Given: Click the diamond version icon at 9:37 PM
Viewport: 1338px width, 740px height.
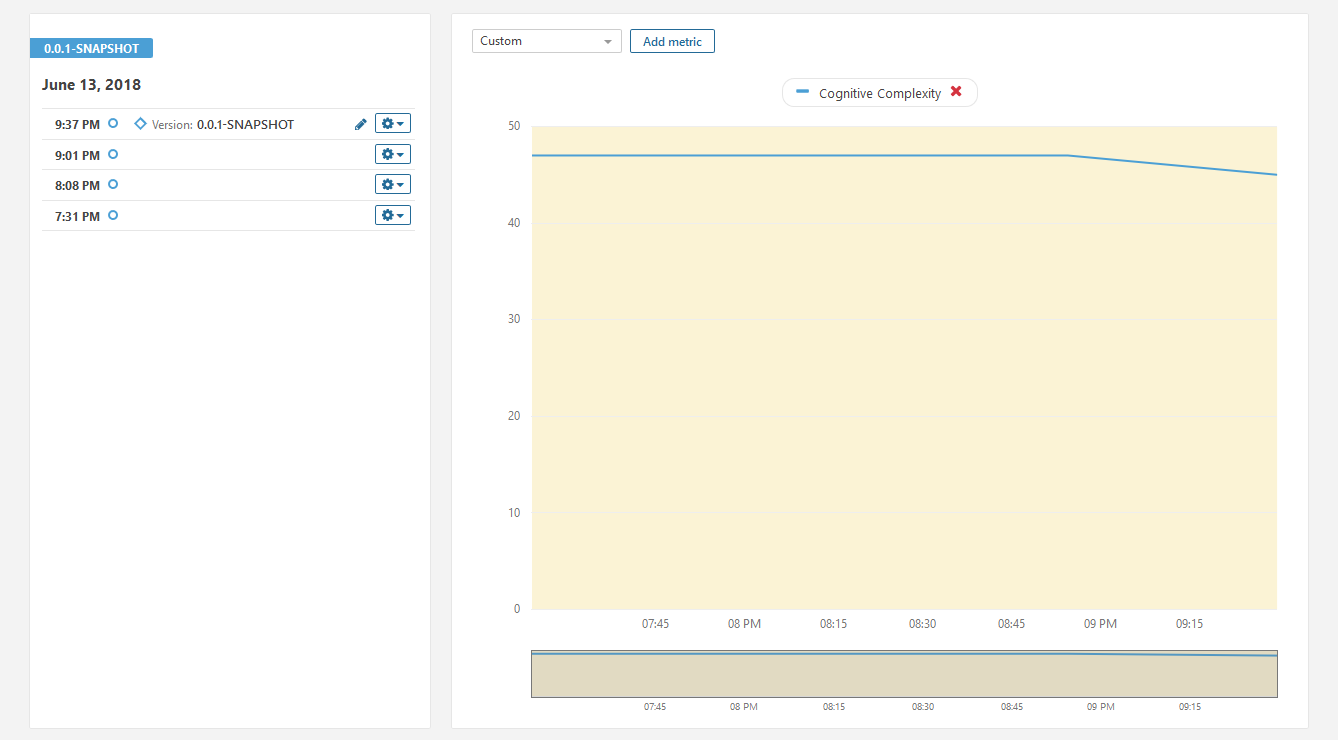Looking at the screenshot, I should click(140, 124).
